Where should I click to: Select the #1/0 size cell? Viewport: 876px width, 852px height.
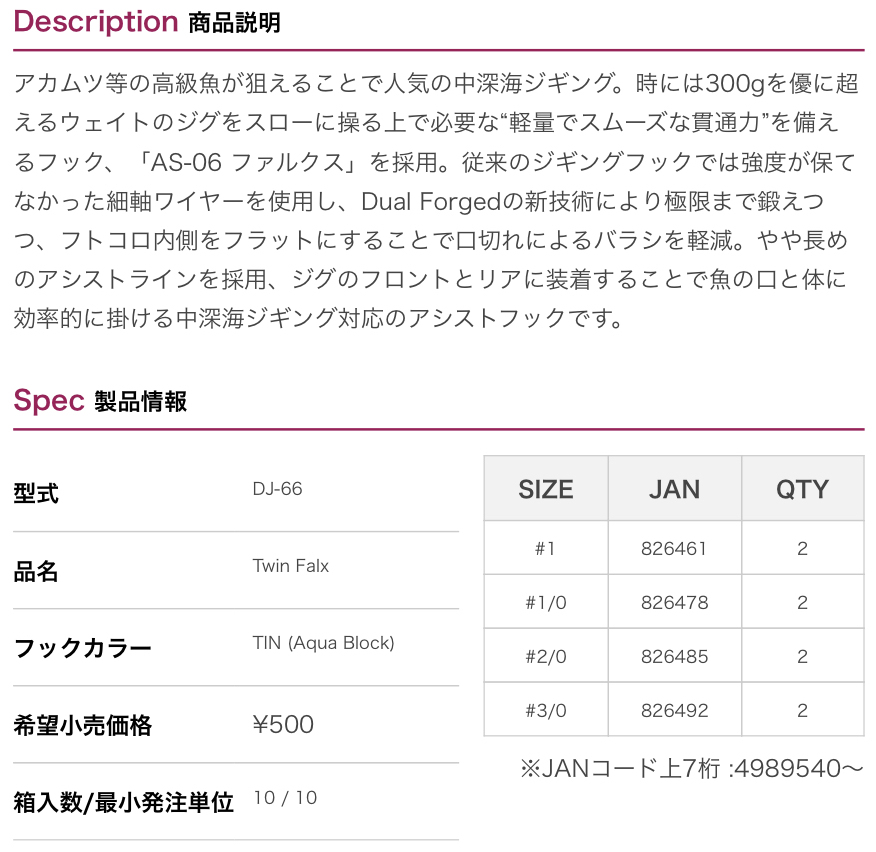[545, 602]
